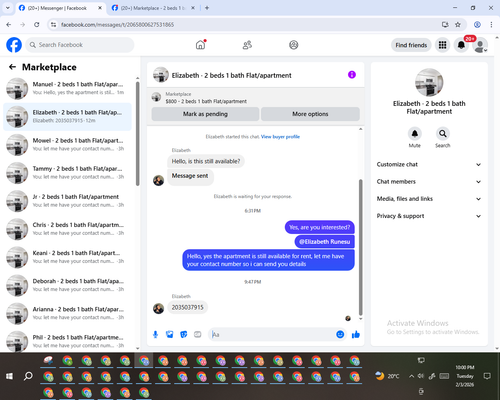
Task: Open Mowel's chat in list
Action: (x=68, y=145)
